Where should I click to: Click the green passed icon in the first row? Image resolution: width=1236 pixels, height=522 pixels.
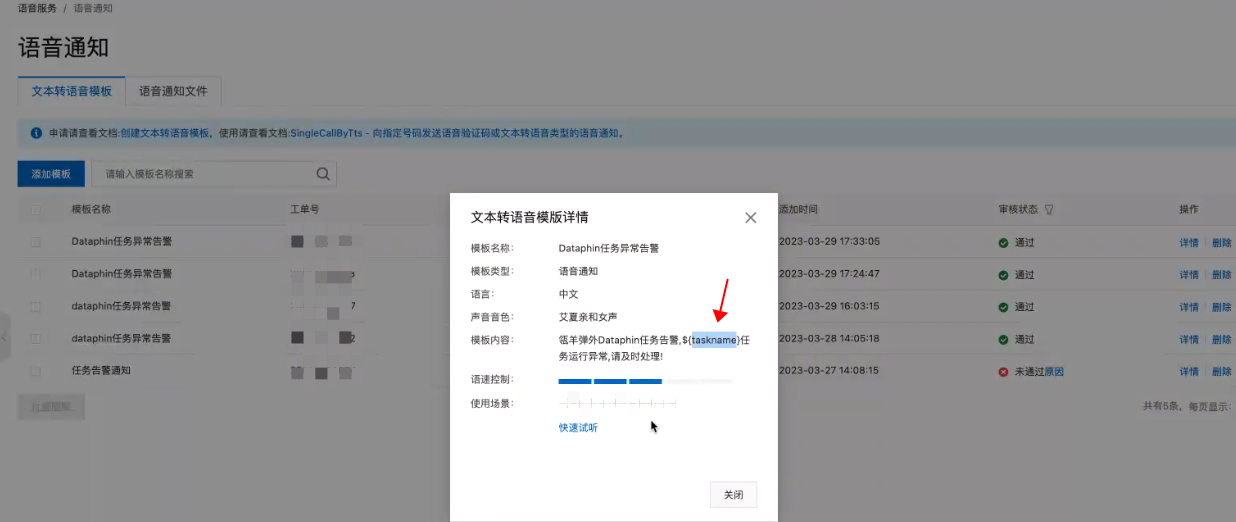[x=1003, y=242]
